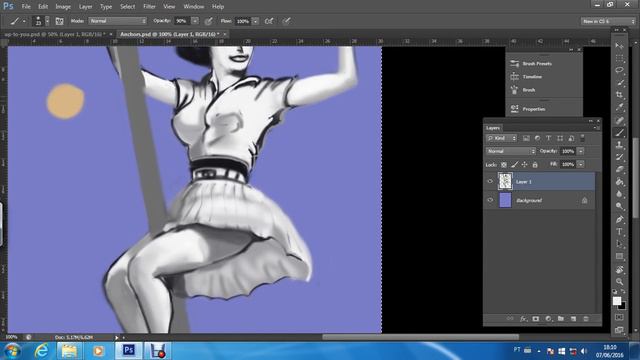The image size is (640, 360).
Task: Open the Flow slider arrow
Action: point(256,21)
